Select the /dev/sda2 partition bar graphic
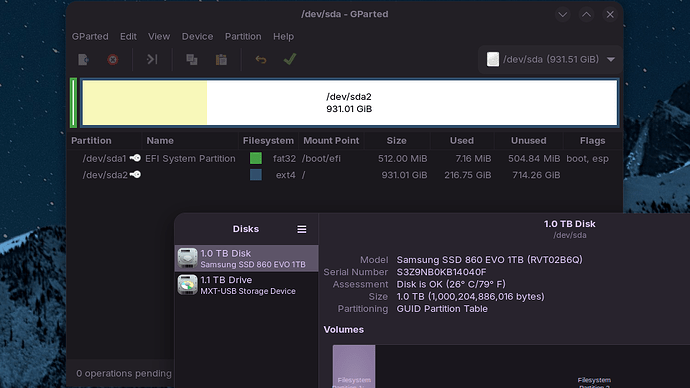Image resolution: width=690 pixels, height=388 pixels. (349, 102)
